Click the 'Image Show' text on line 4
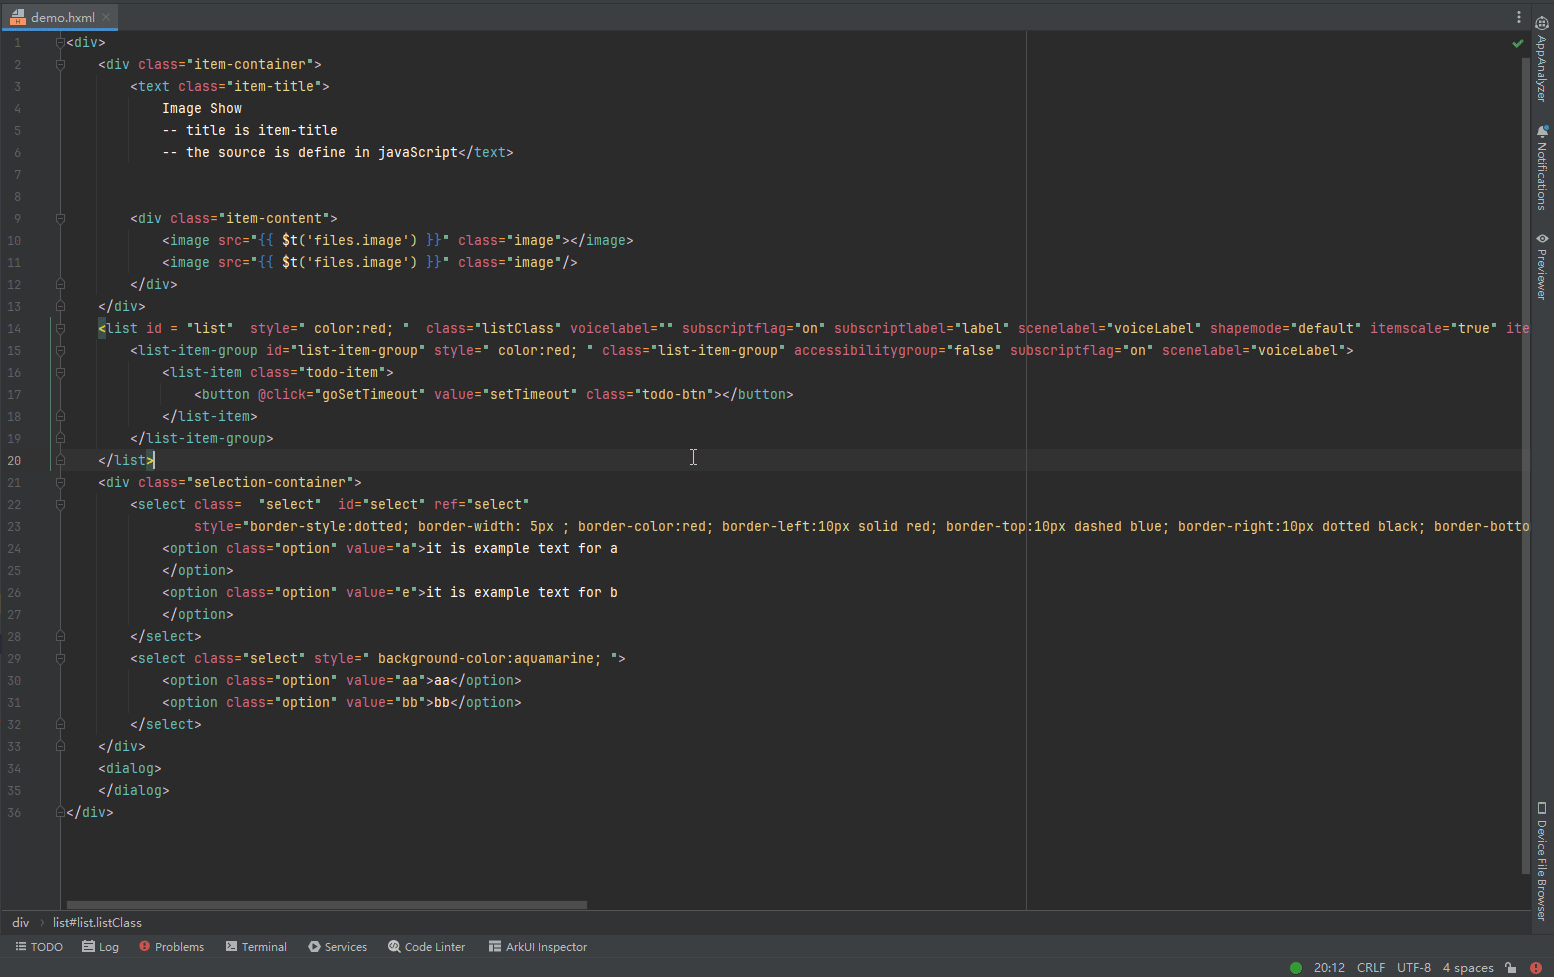 click(202, 108)
